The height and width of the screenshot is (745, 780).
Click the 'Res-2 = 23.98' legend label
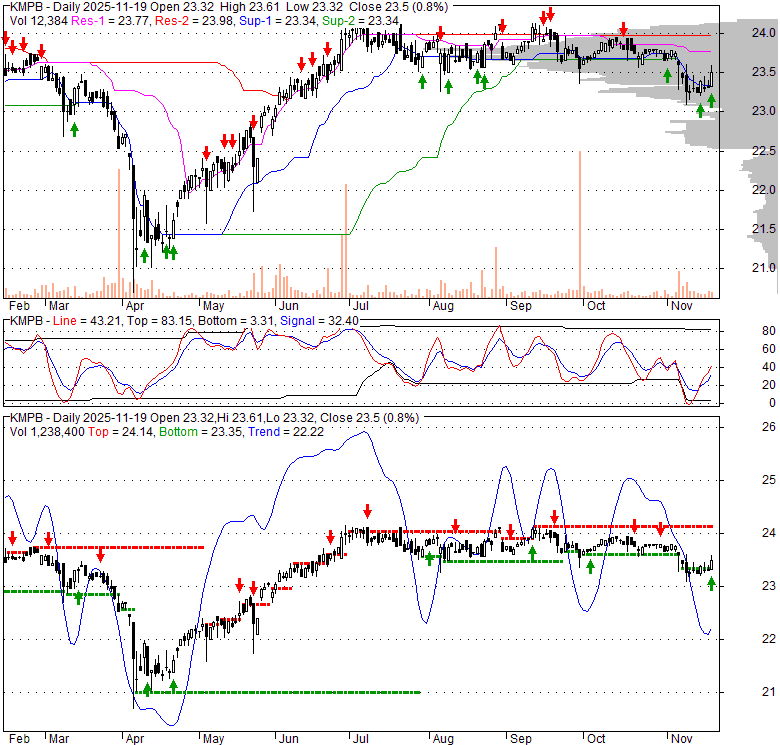coord(195,20)
